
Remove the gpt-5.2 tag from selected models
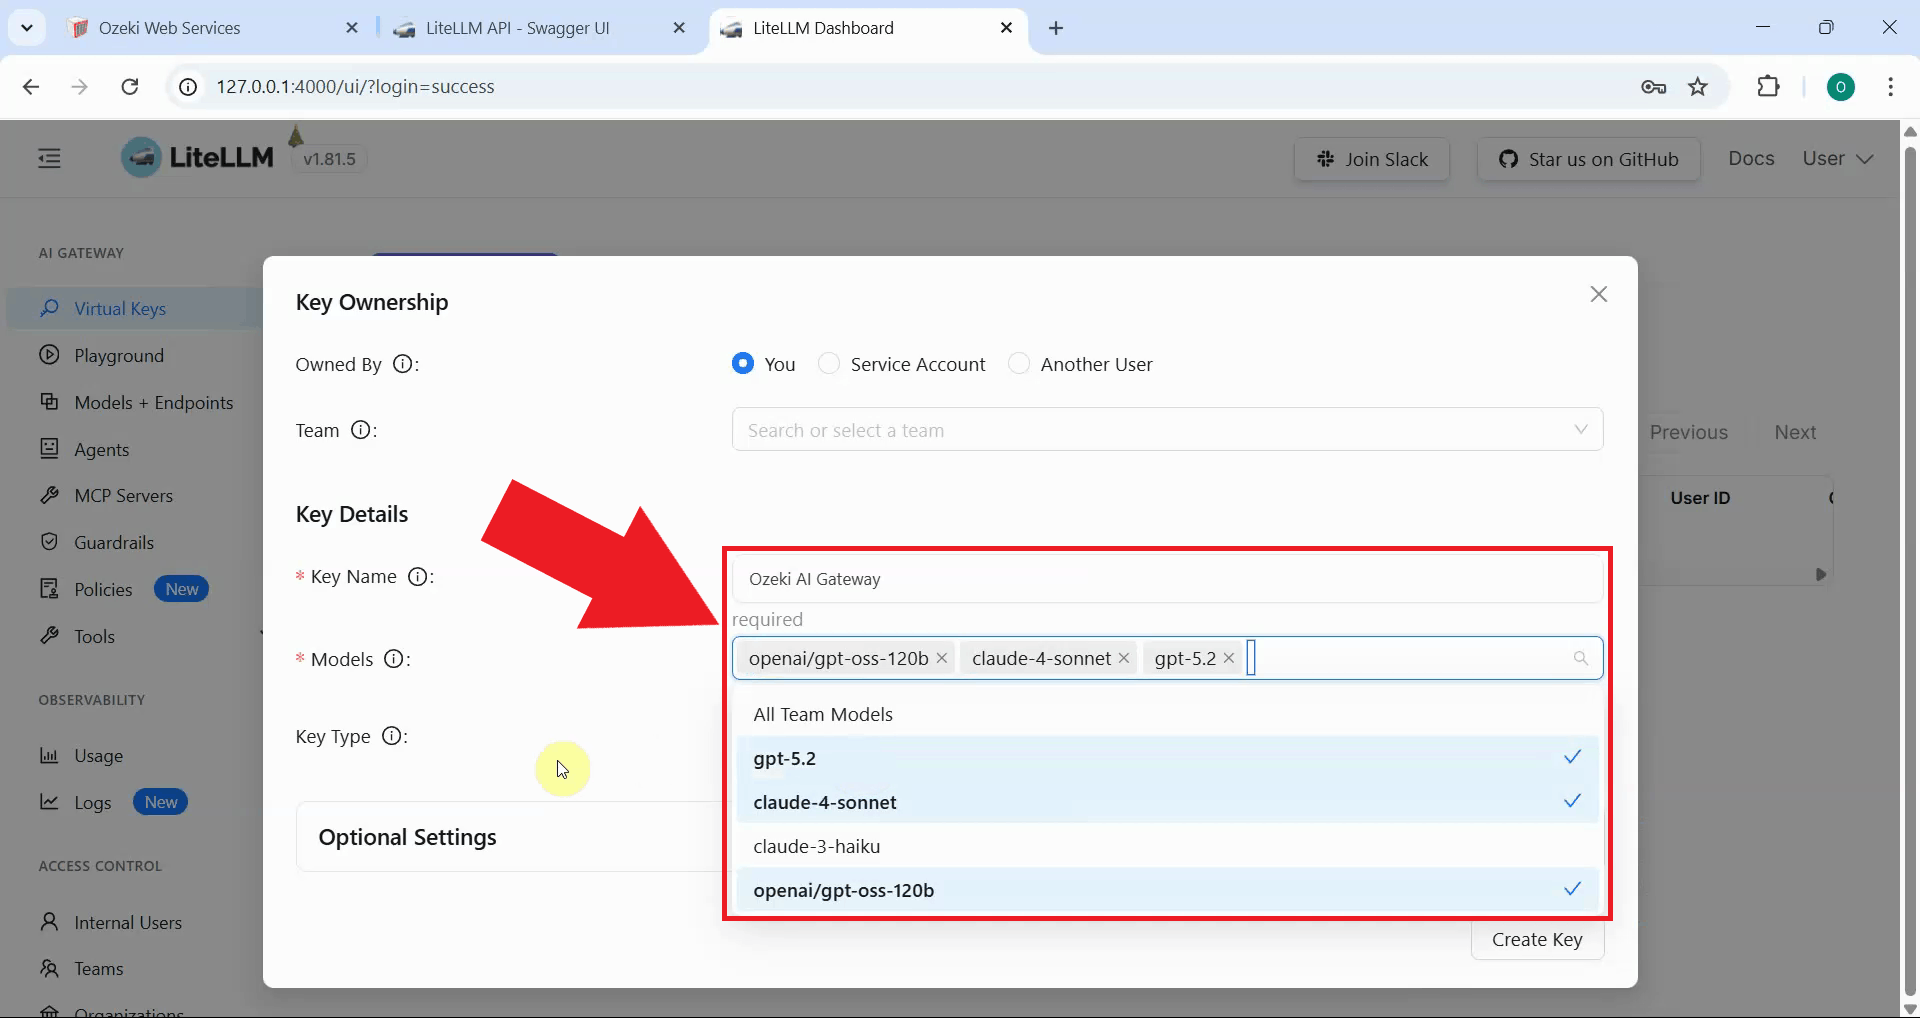coord(1229,658)
